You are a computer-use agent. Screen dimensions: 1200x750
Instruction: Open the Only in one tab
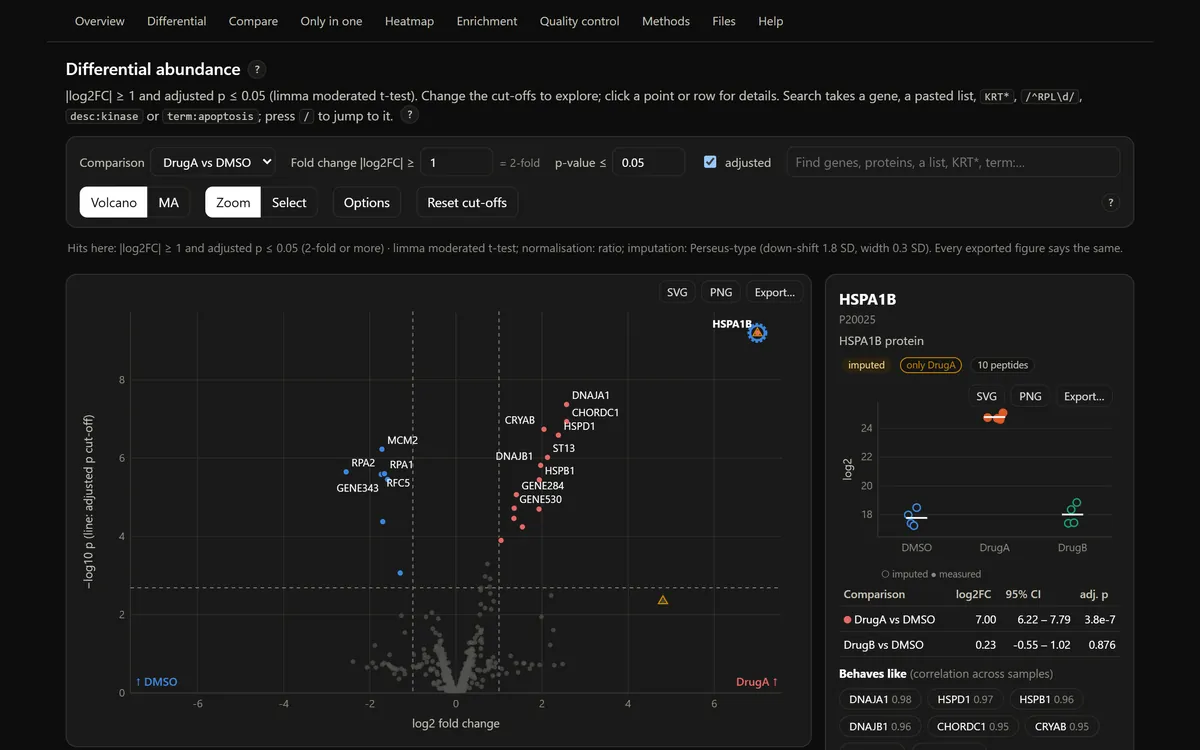point(332,21)
